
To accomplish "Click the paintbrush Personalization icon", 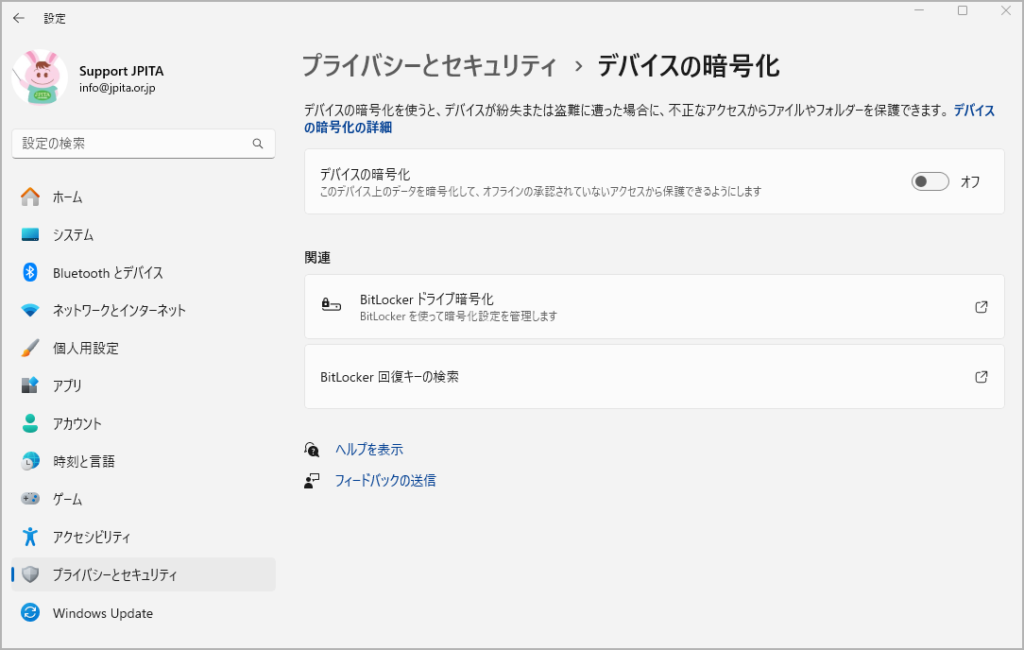I will 30,348.
